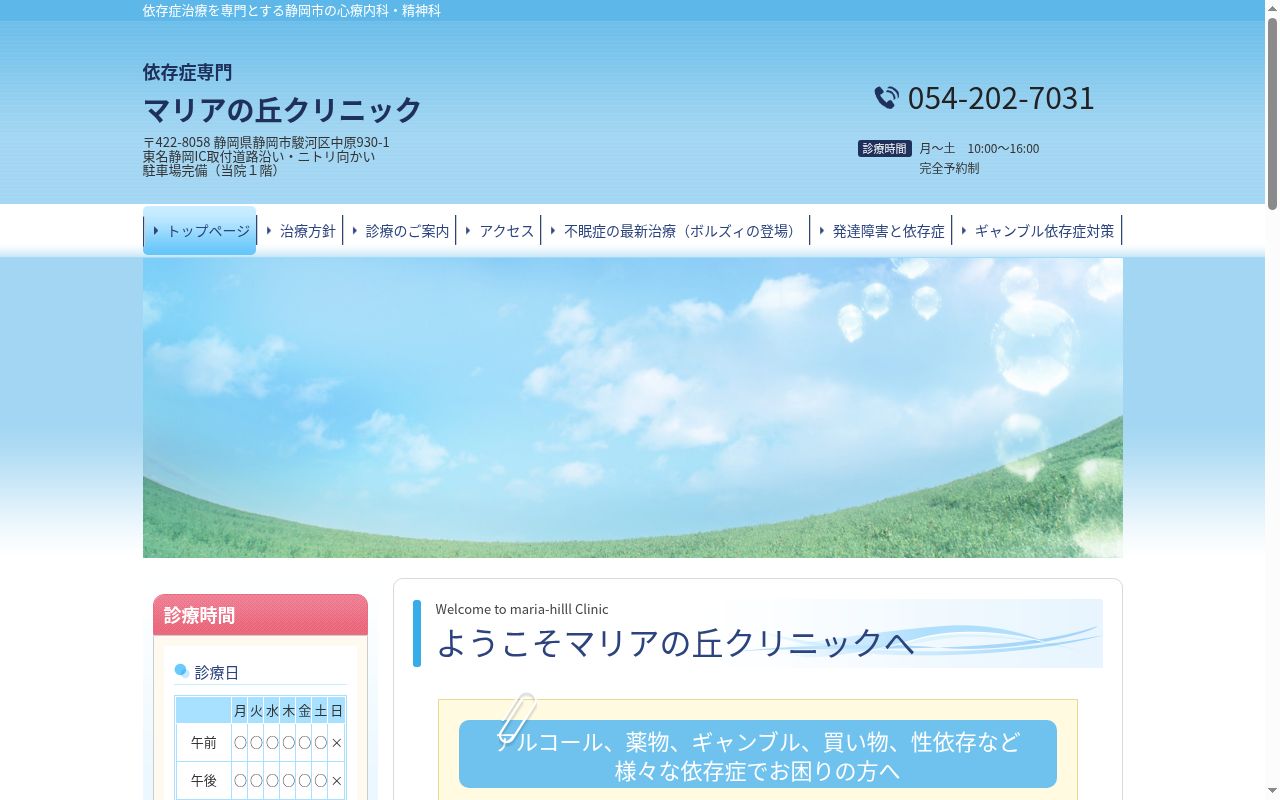Click the 駐車場完備（当院１階） text
The image size is (1280, 800).
click(x=213, y=170)
